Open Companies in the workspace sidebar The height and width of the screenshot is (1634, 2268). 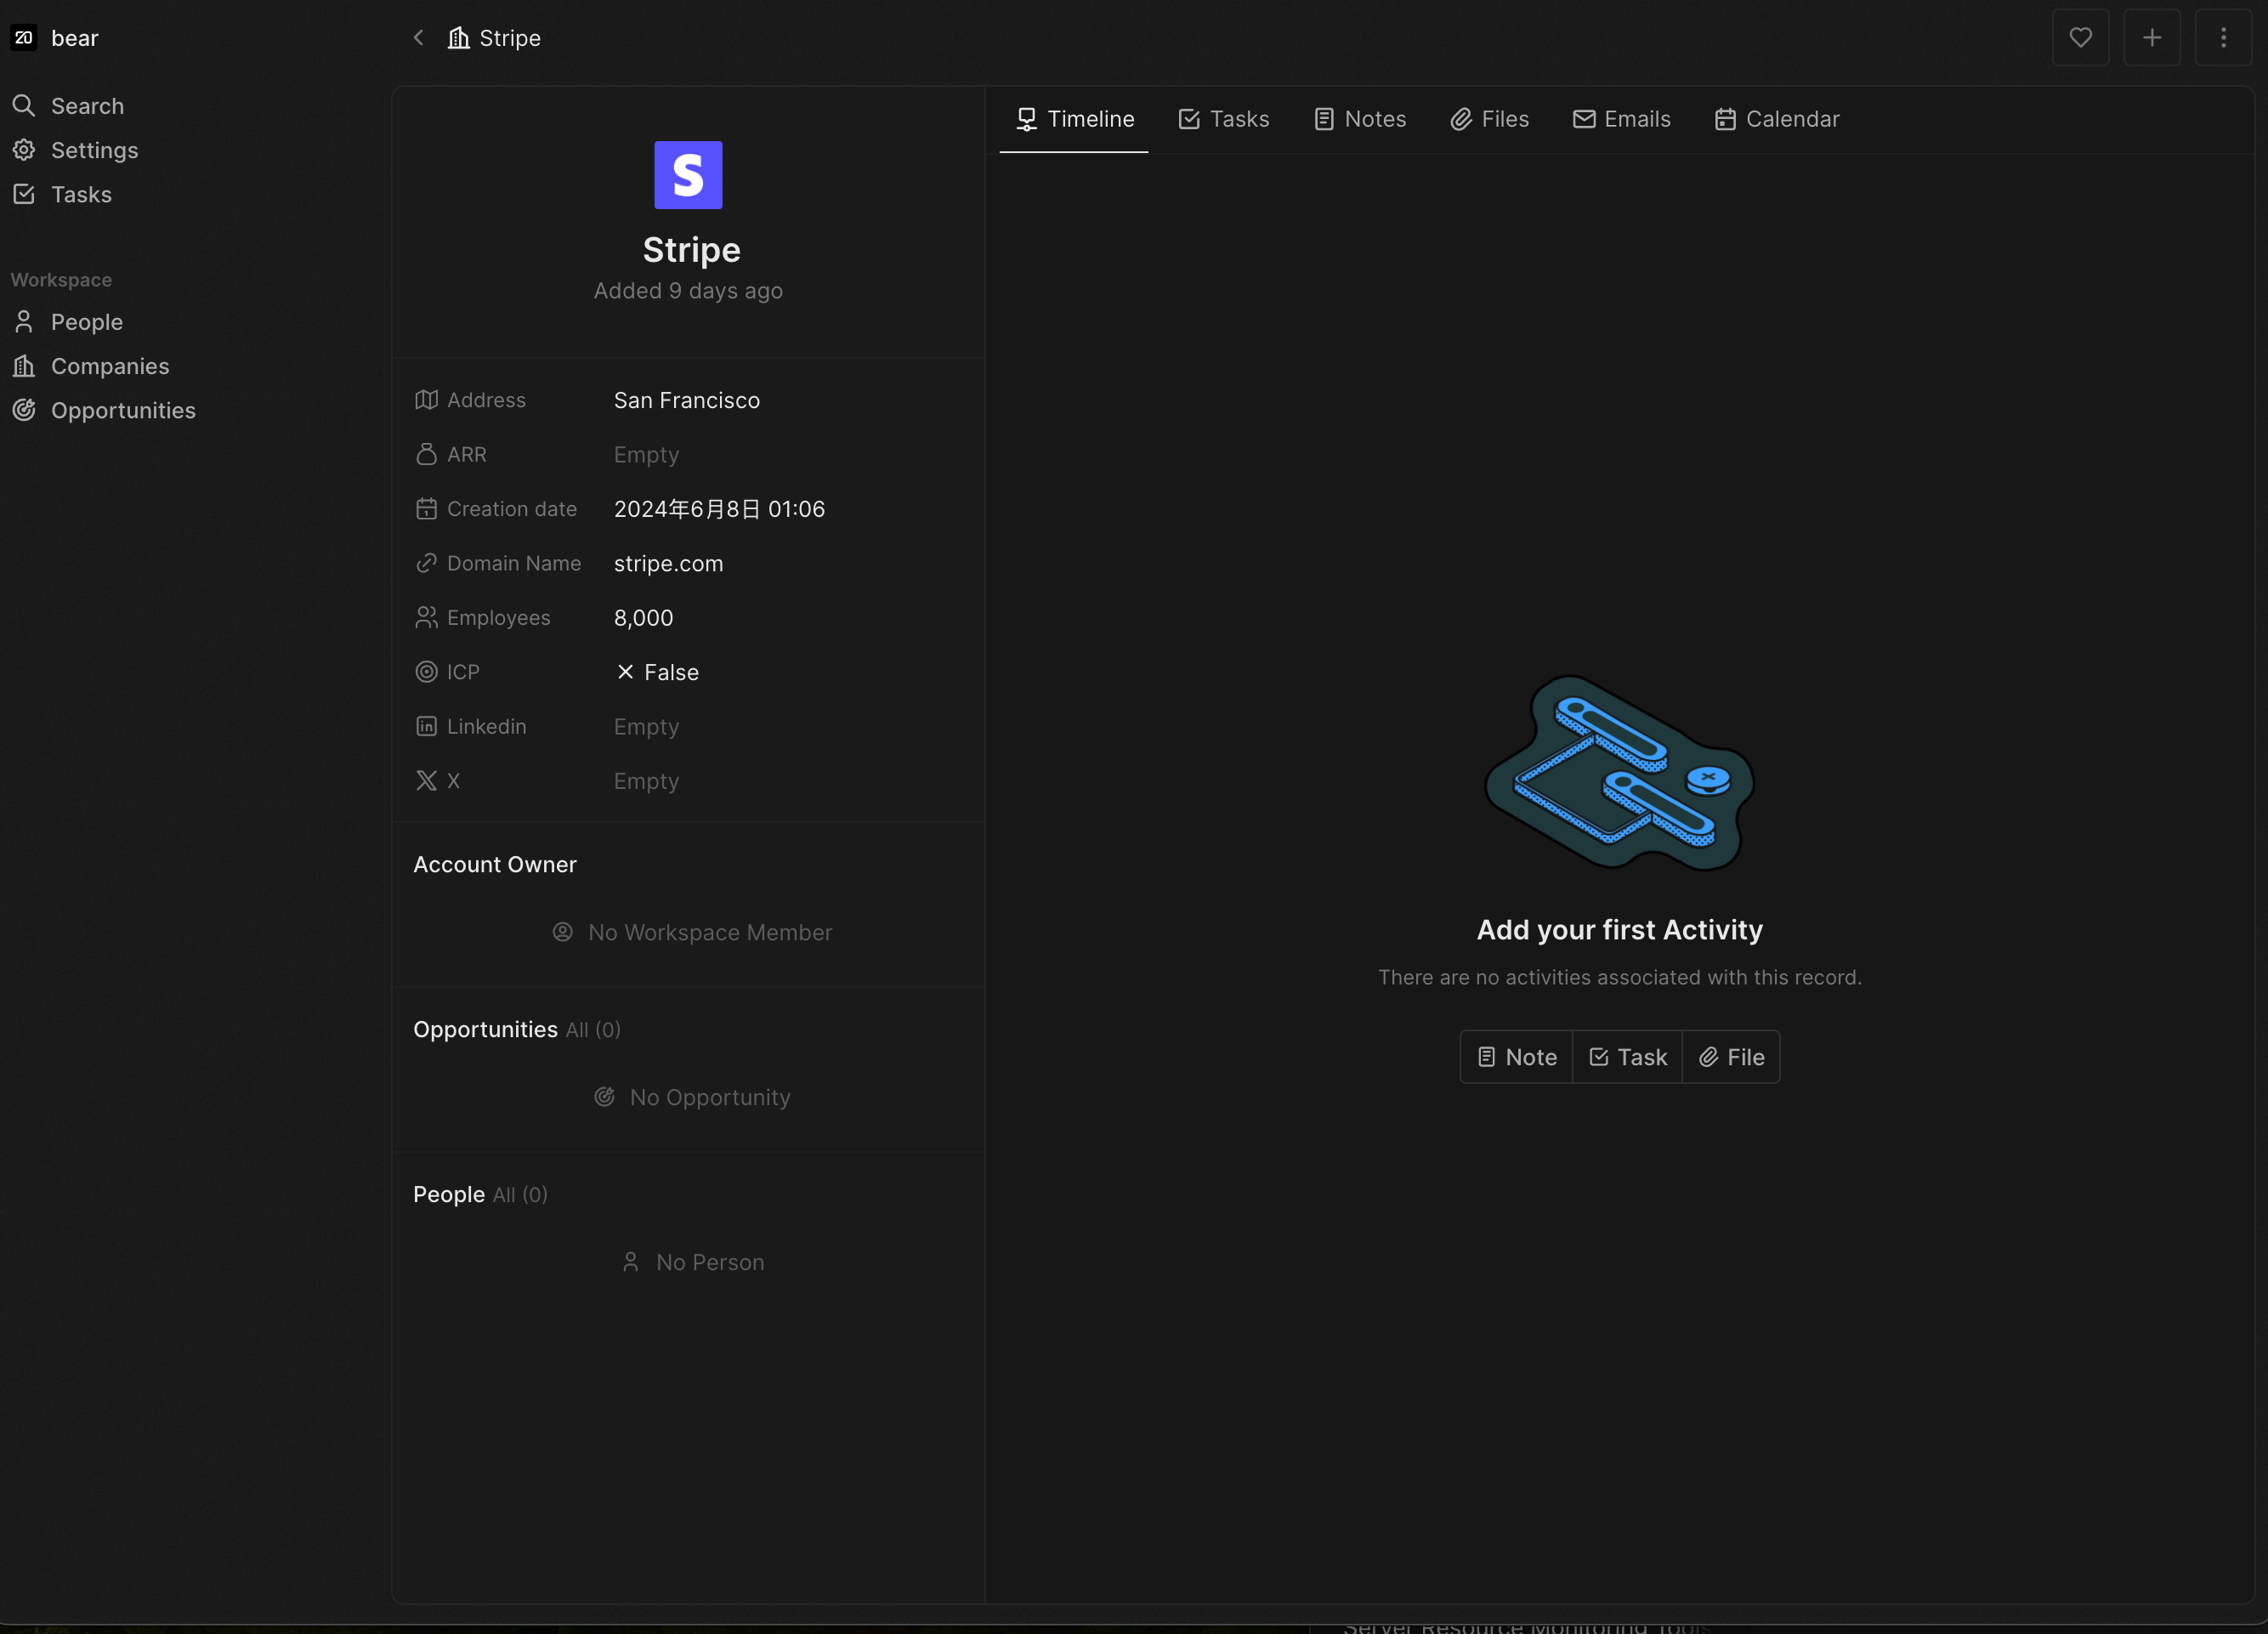point(110,366)
